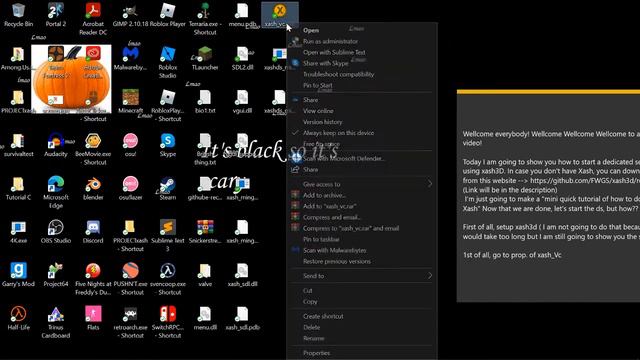Select the Trinus Cardboard desktop icon
Viewport: 640px width, 360px height.
(56, 322)
